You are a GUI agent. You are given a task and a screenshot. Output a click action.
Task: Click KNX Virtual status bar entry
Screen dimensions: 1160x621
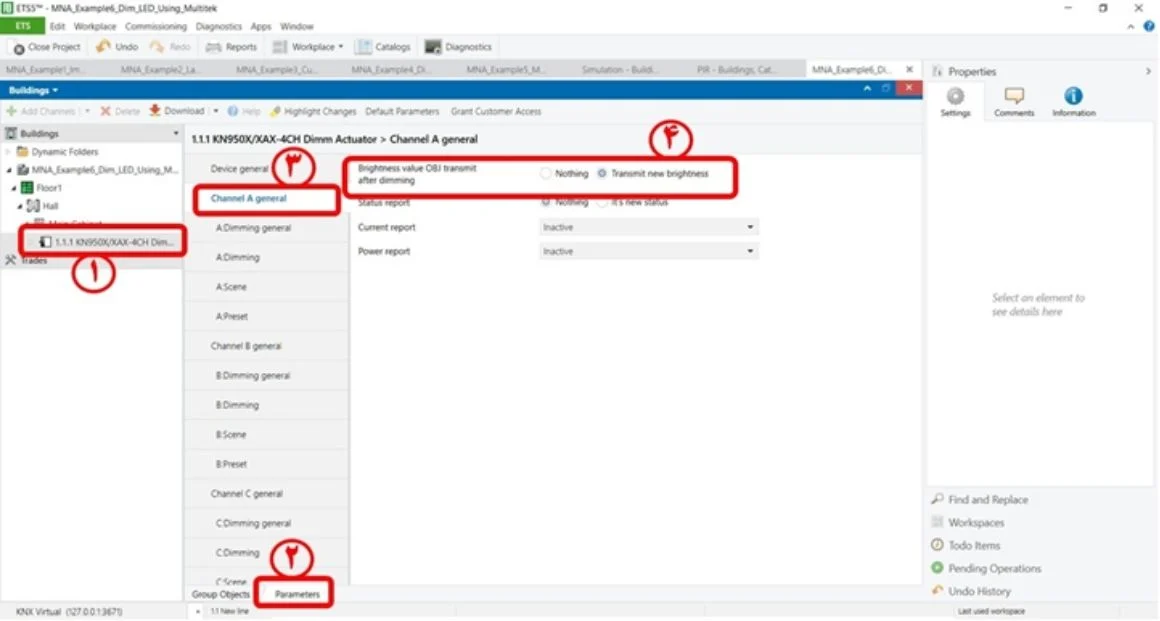(x=69, y=612)
